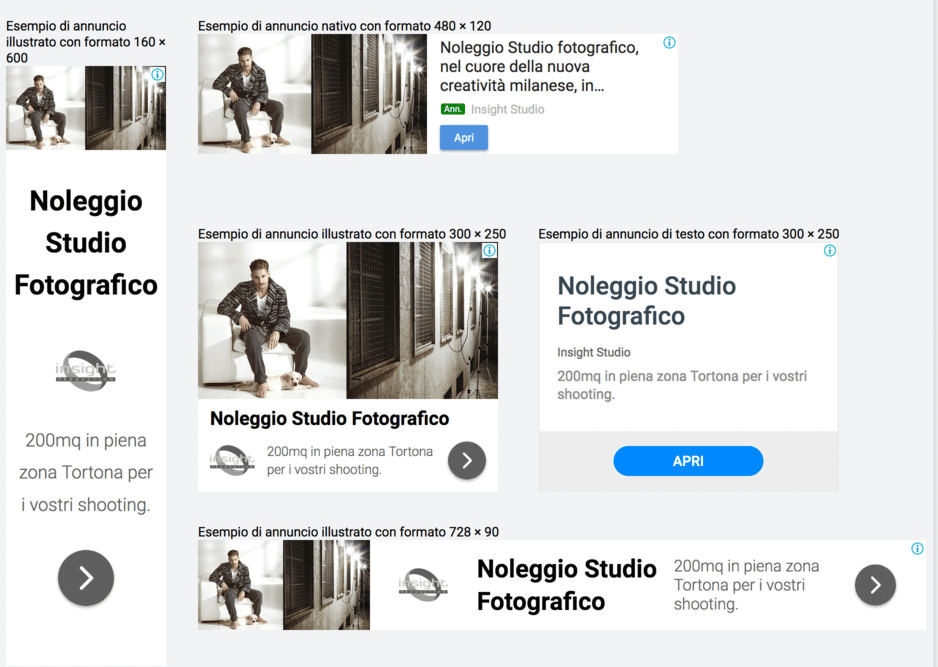The width and height of the screenshot is (938, 667).
Task: Select the studio photo atop the 160 × 600 ad
Action: (x=86, y=108)
